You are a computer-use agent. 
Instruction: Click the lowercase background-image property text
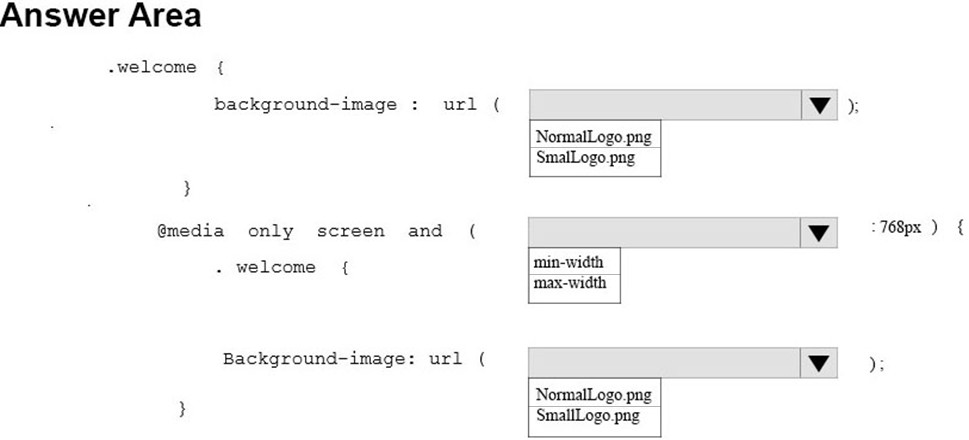point(305,105)
